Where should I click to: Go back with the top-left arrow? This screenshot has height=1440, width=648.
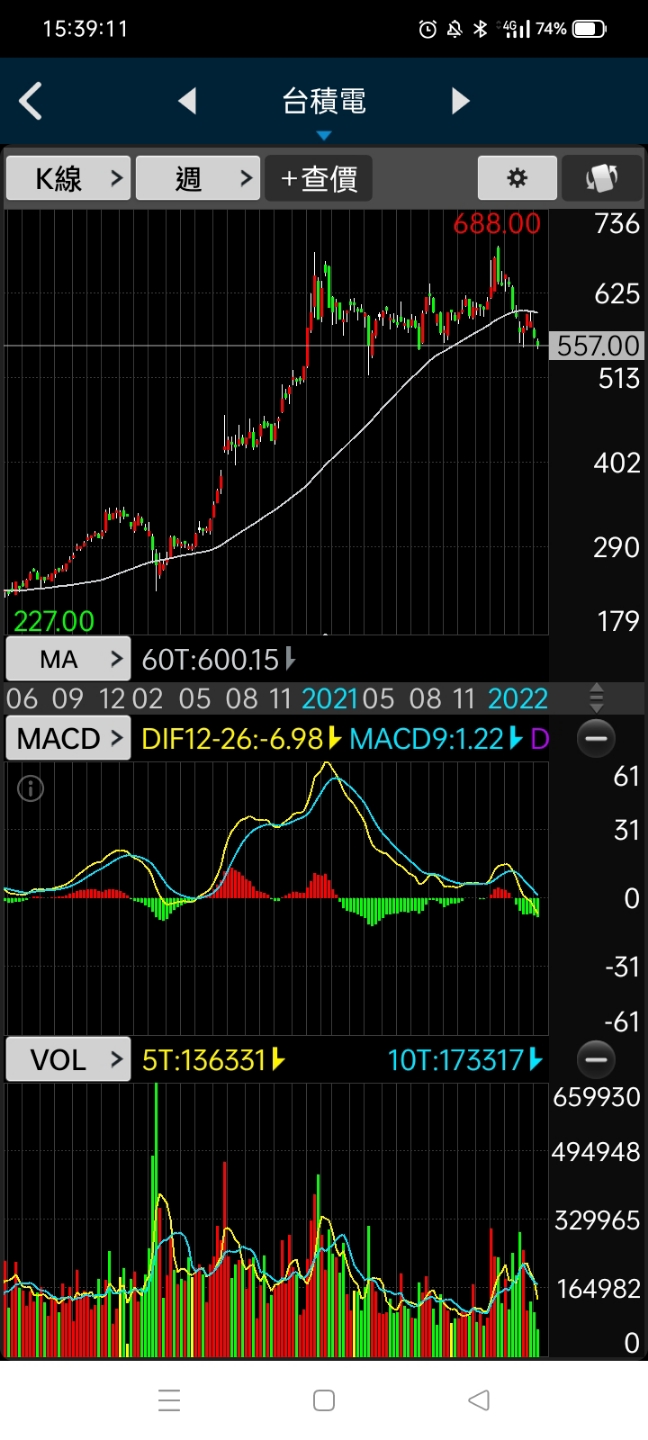click(31, 101)
